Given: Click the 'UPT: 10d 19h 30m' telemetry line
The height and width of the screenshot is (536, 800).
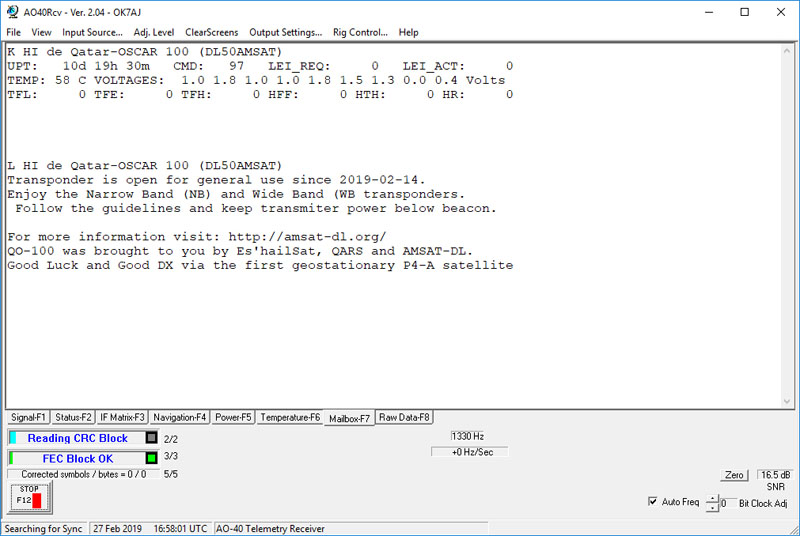Looking at the screenshot, I should pos(260,66).
